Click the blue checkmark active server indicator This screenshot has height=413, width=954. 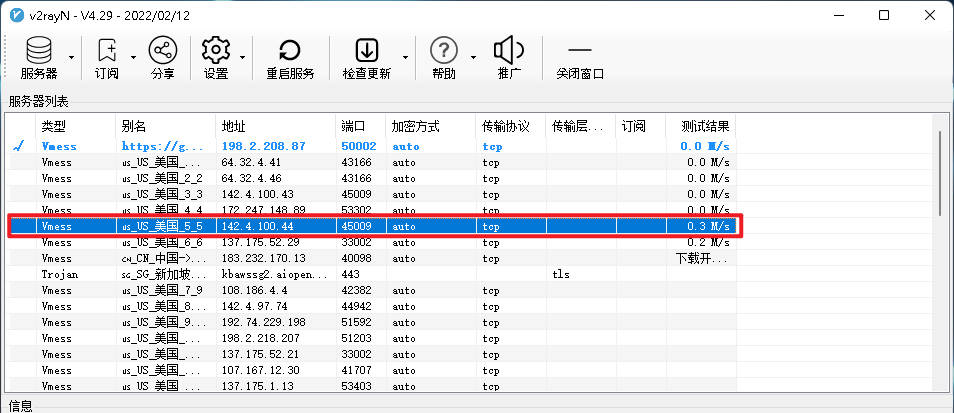(20, 146)
